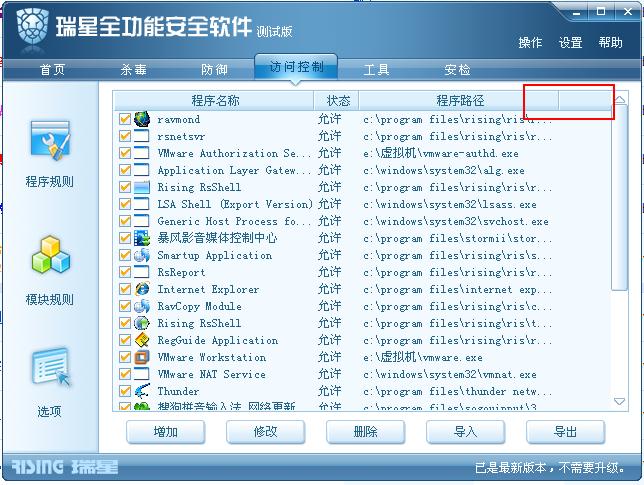Switch to 首页 tab
The width and height of the screenshot is (644, 485).
tap(53, 69)
